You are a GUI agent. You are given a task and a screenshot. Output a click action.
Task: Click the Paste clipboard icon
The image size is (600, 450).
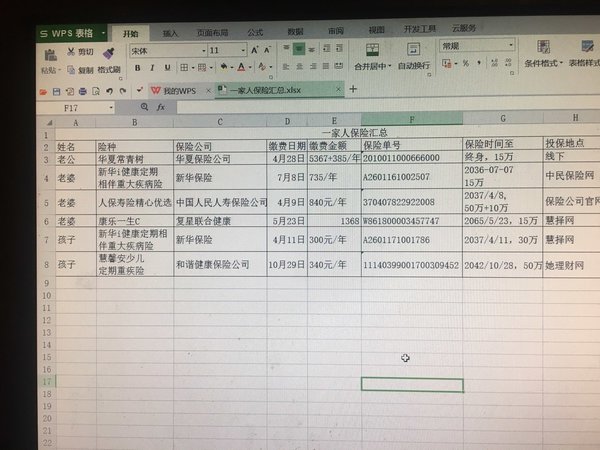50,55
